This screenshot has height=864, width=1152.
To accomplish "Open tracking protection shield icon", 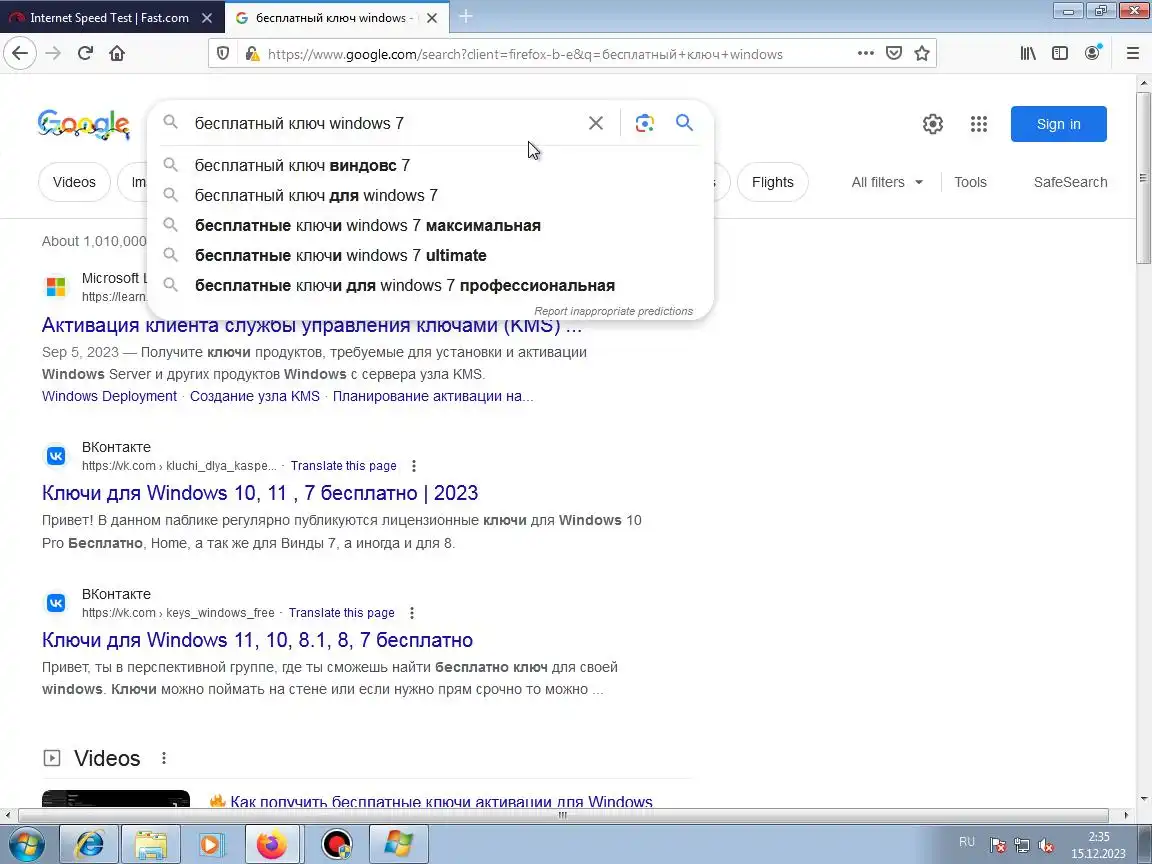I will pyautogui.click(x=223, y=54).
